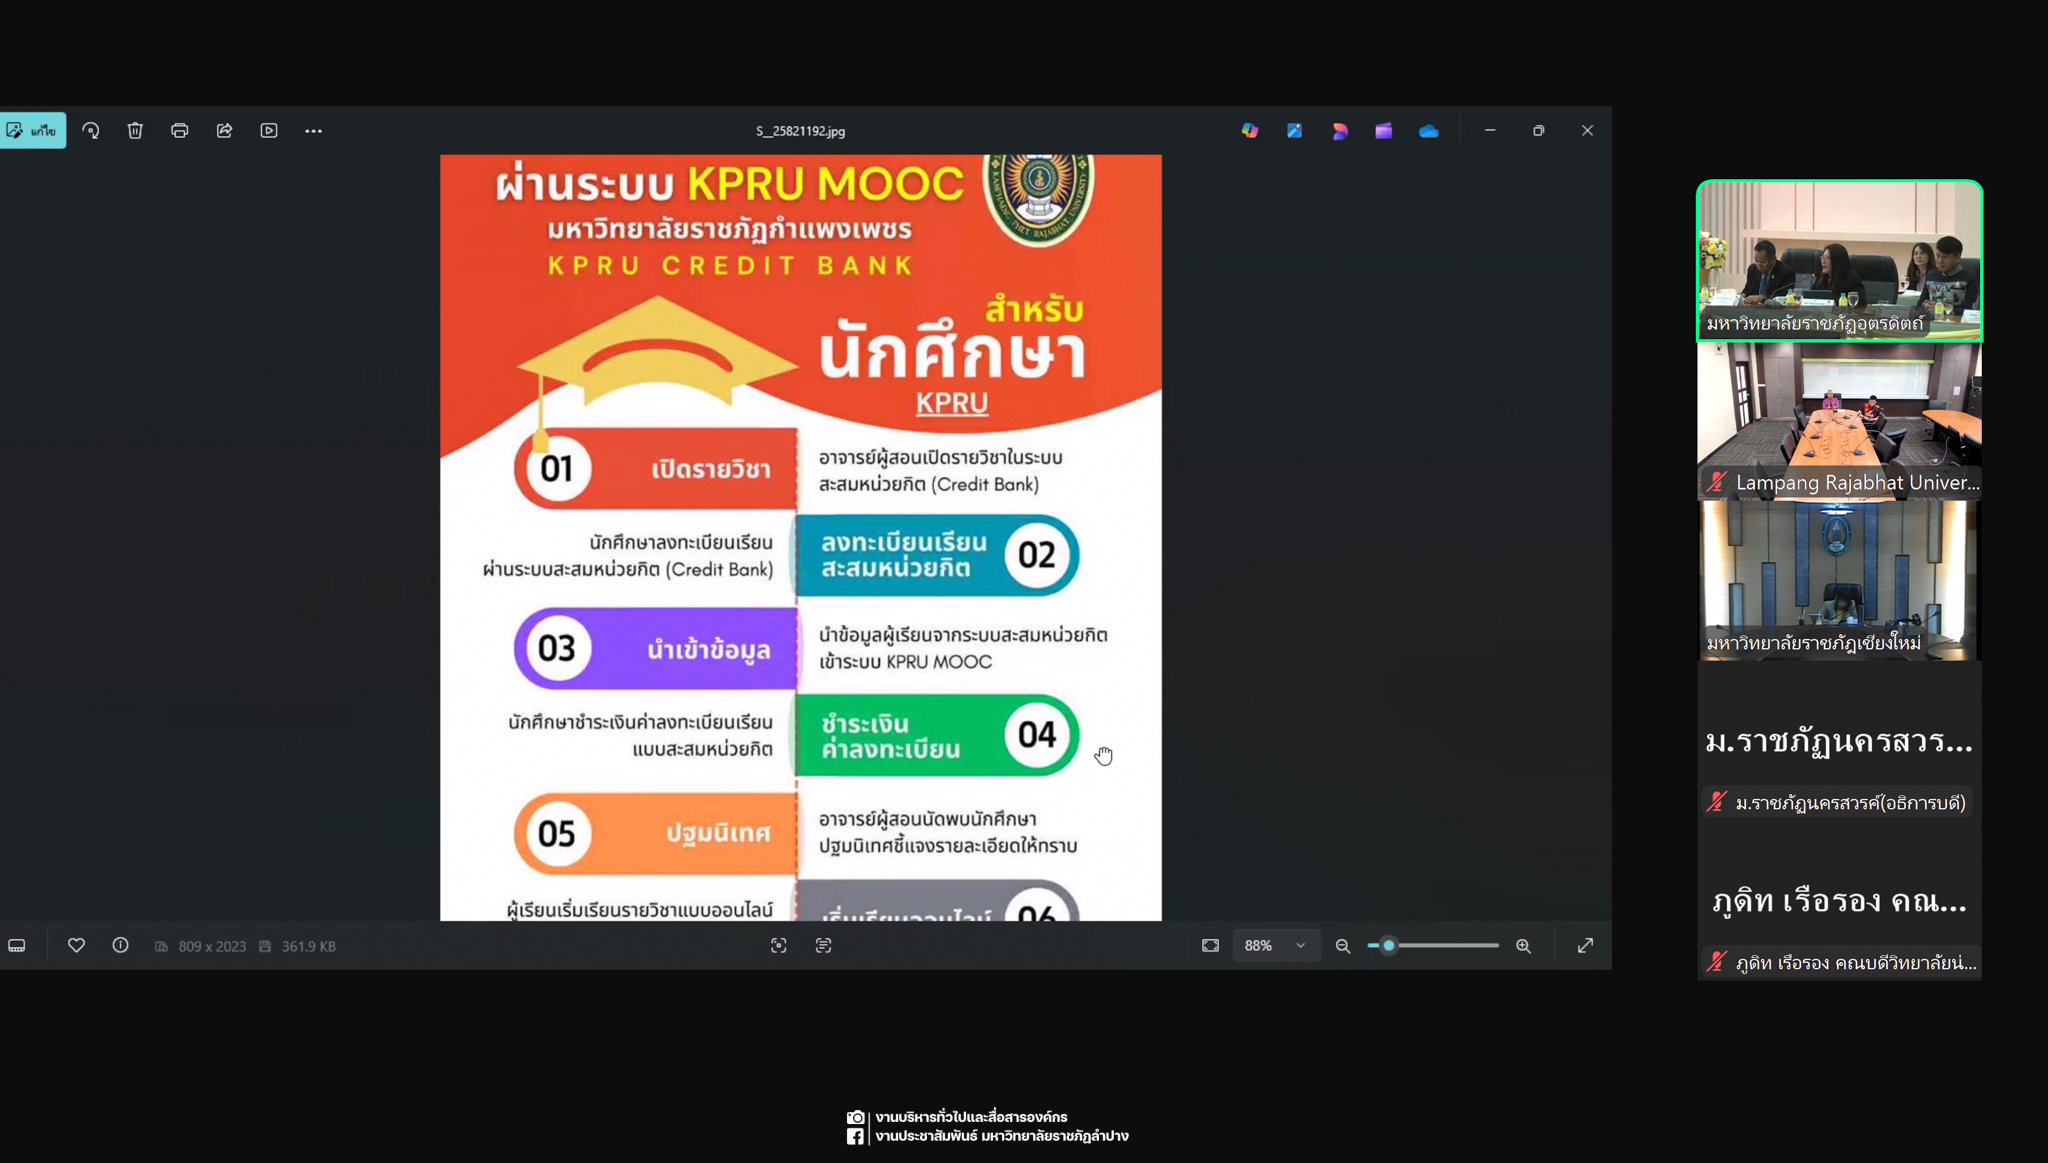Click the zoom out magnifier icon

pyautogui.click(x=1343, y=945)
